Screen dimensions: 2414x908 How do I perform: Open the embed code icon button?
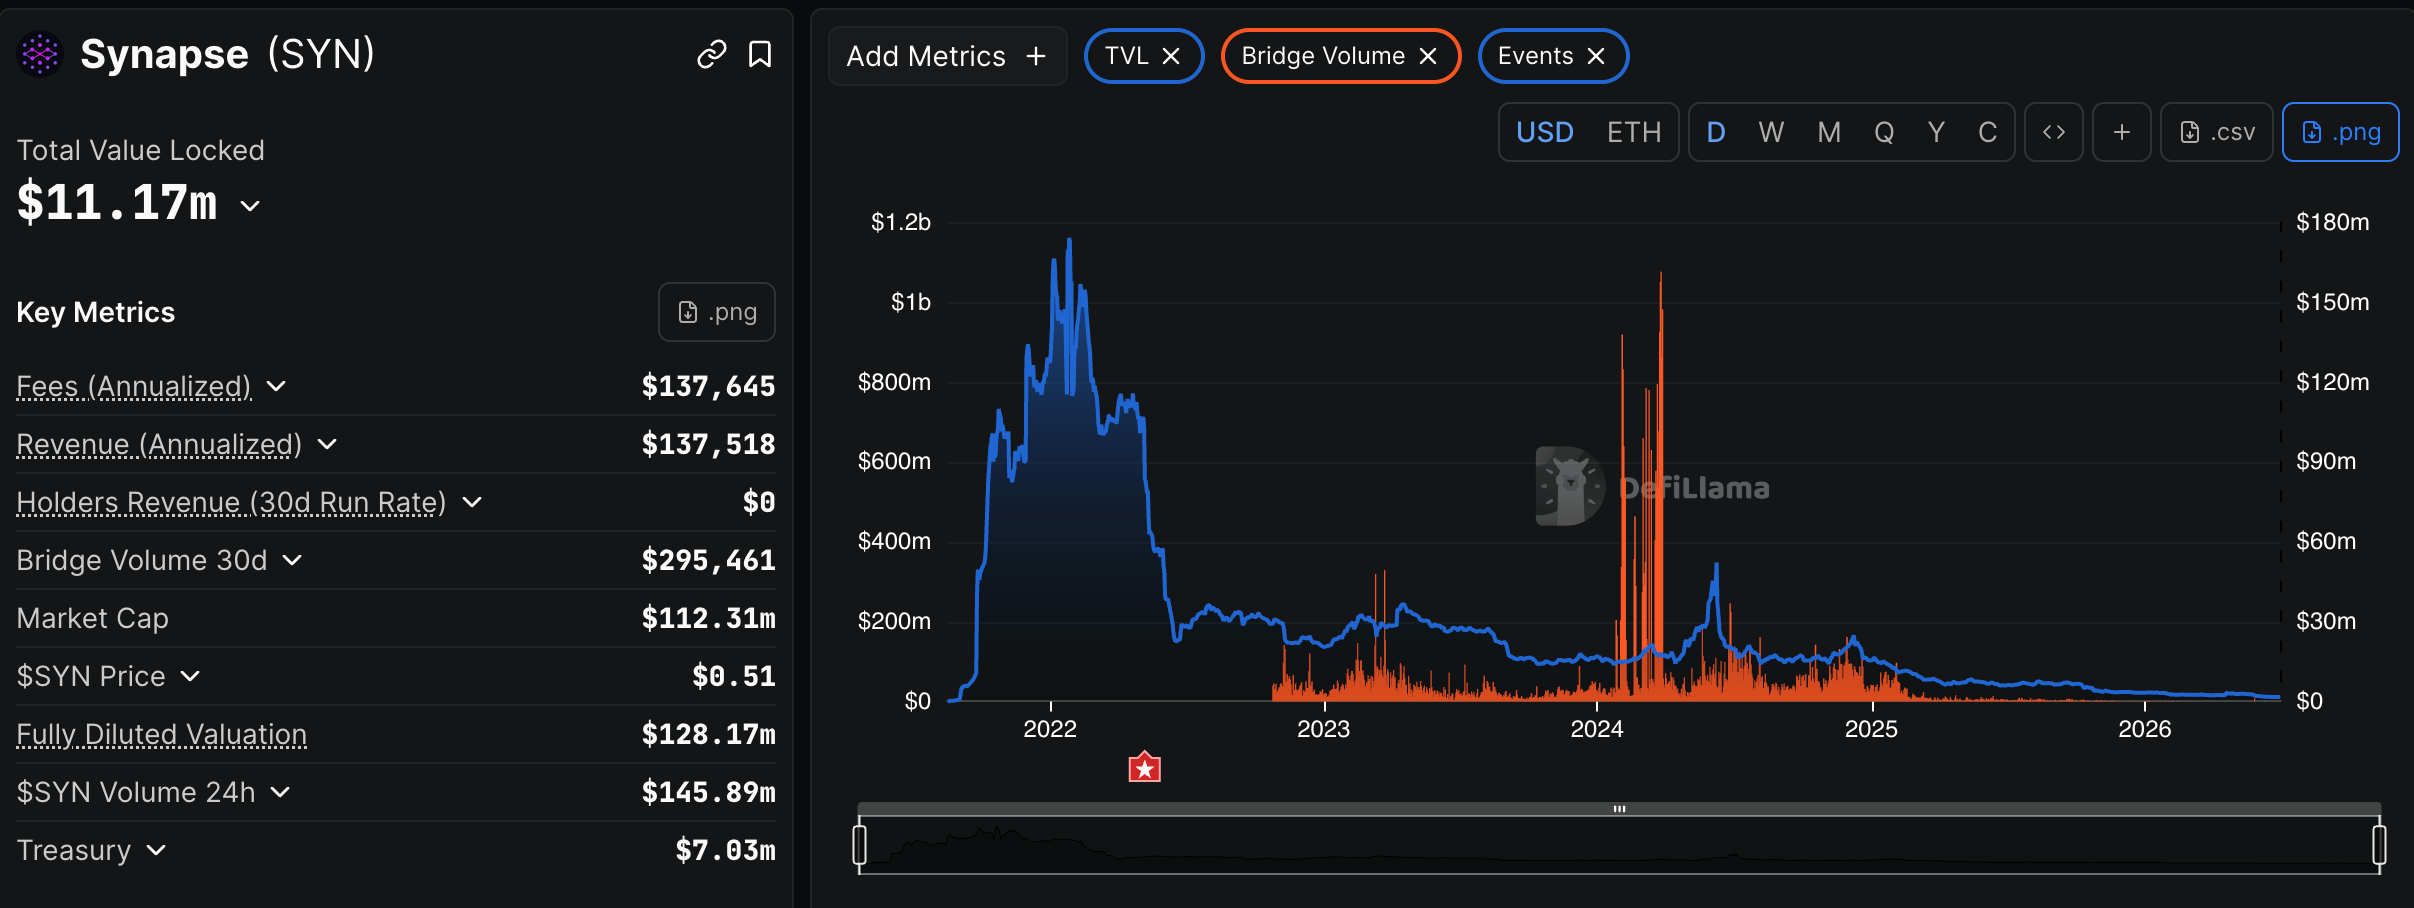click(x=2054, y=132)
